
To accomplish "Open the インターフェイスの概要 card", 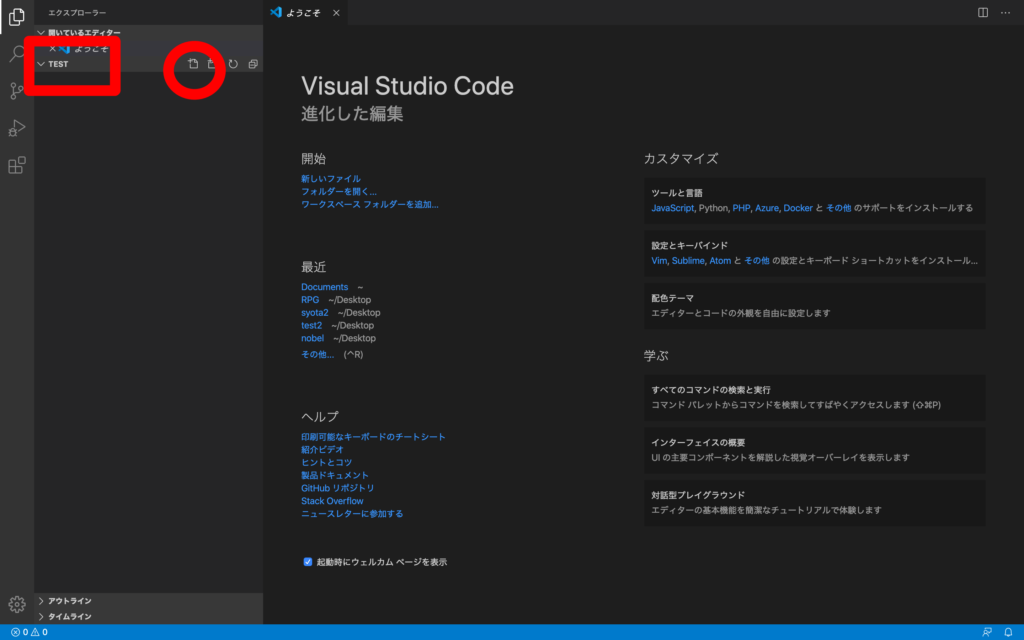I will (x=815, y=450).
